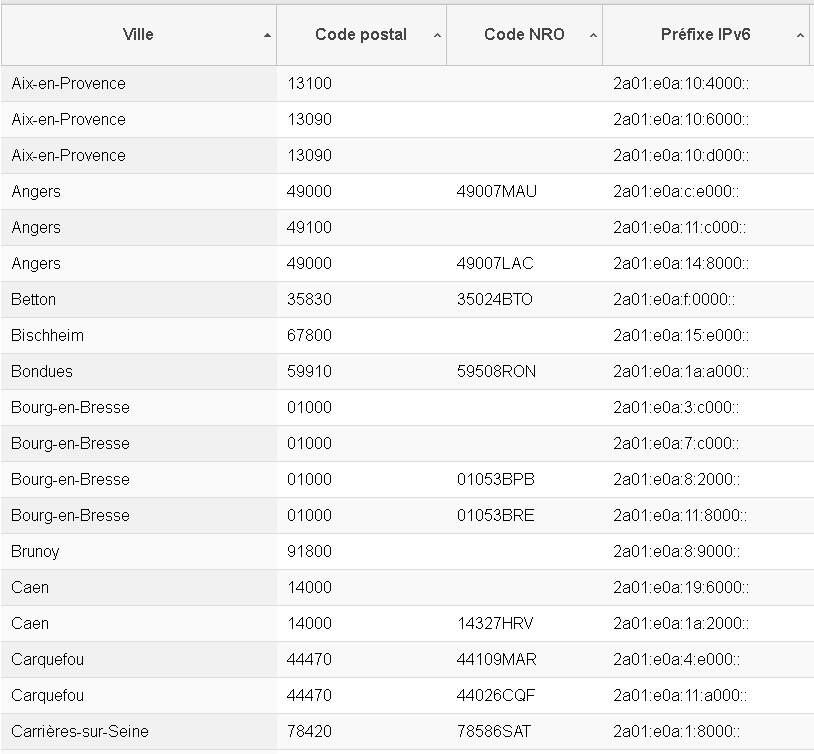This screenshot has width=814, height=754.
Task: Click sort arrow in Préfixe IPv6 header
Action: 801,35
